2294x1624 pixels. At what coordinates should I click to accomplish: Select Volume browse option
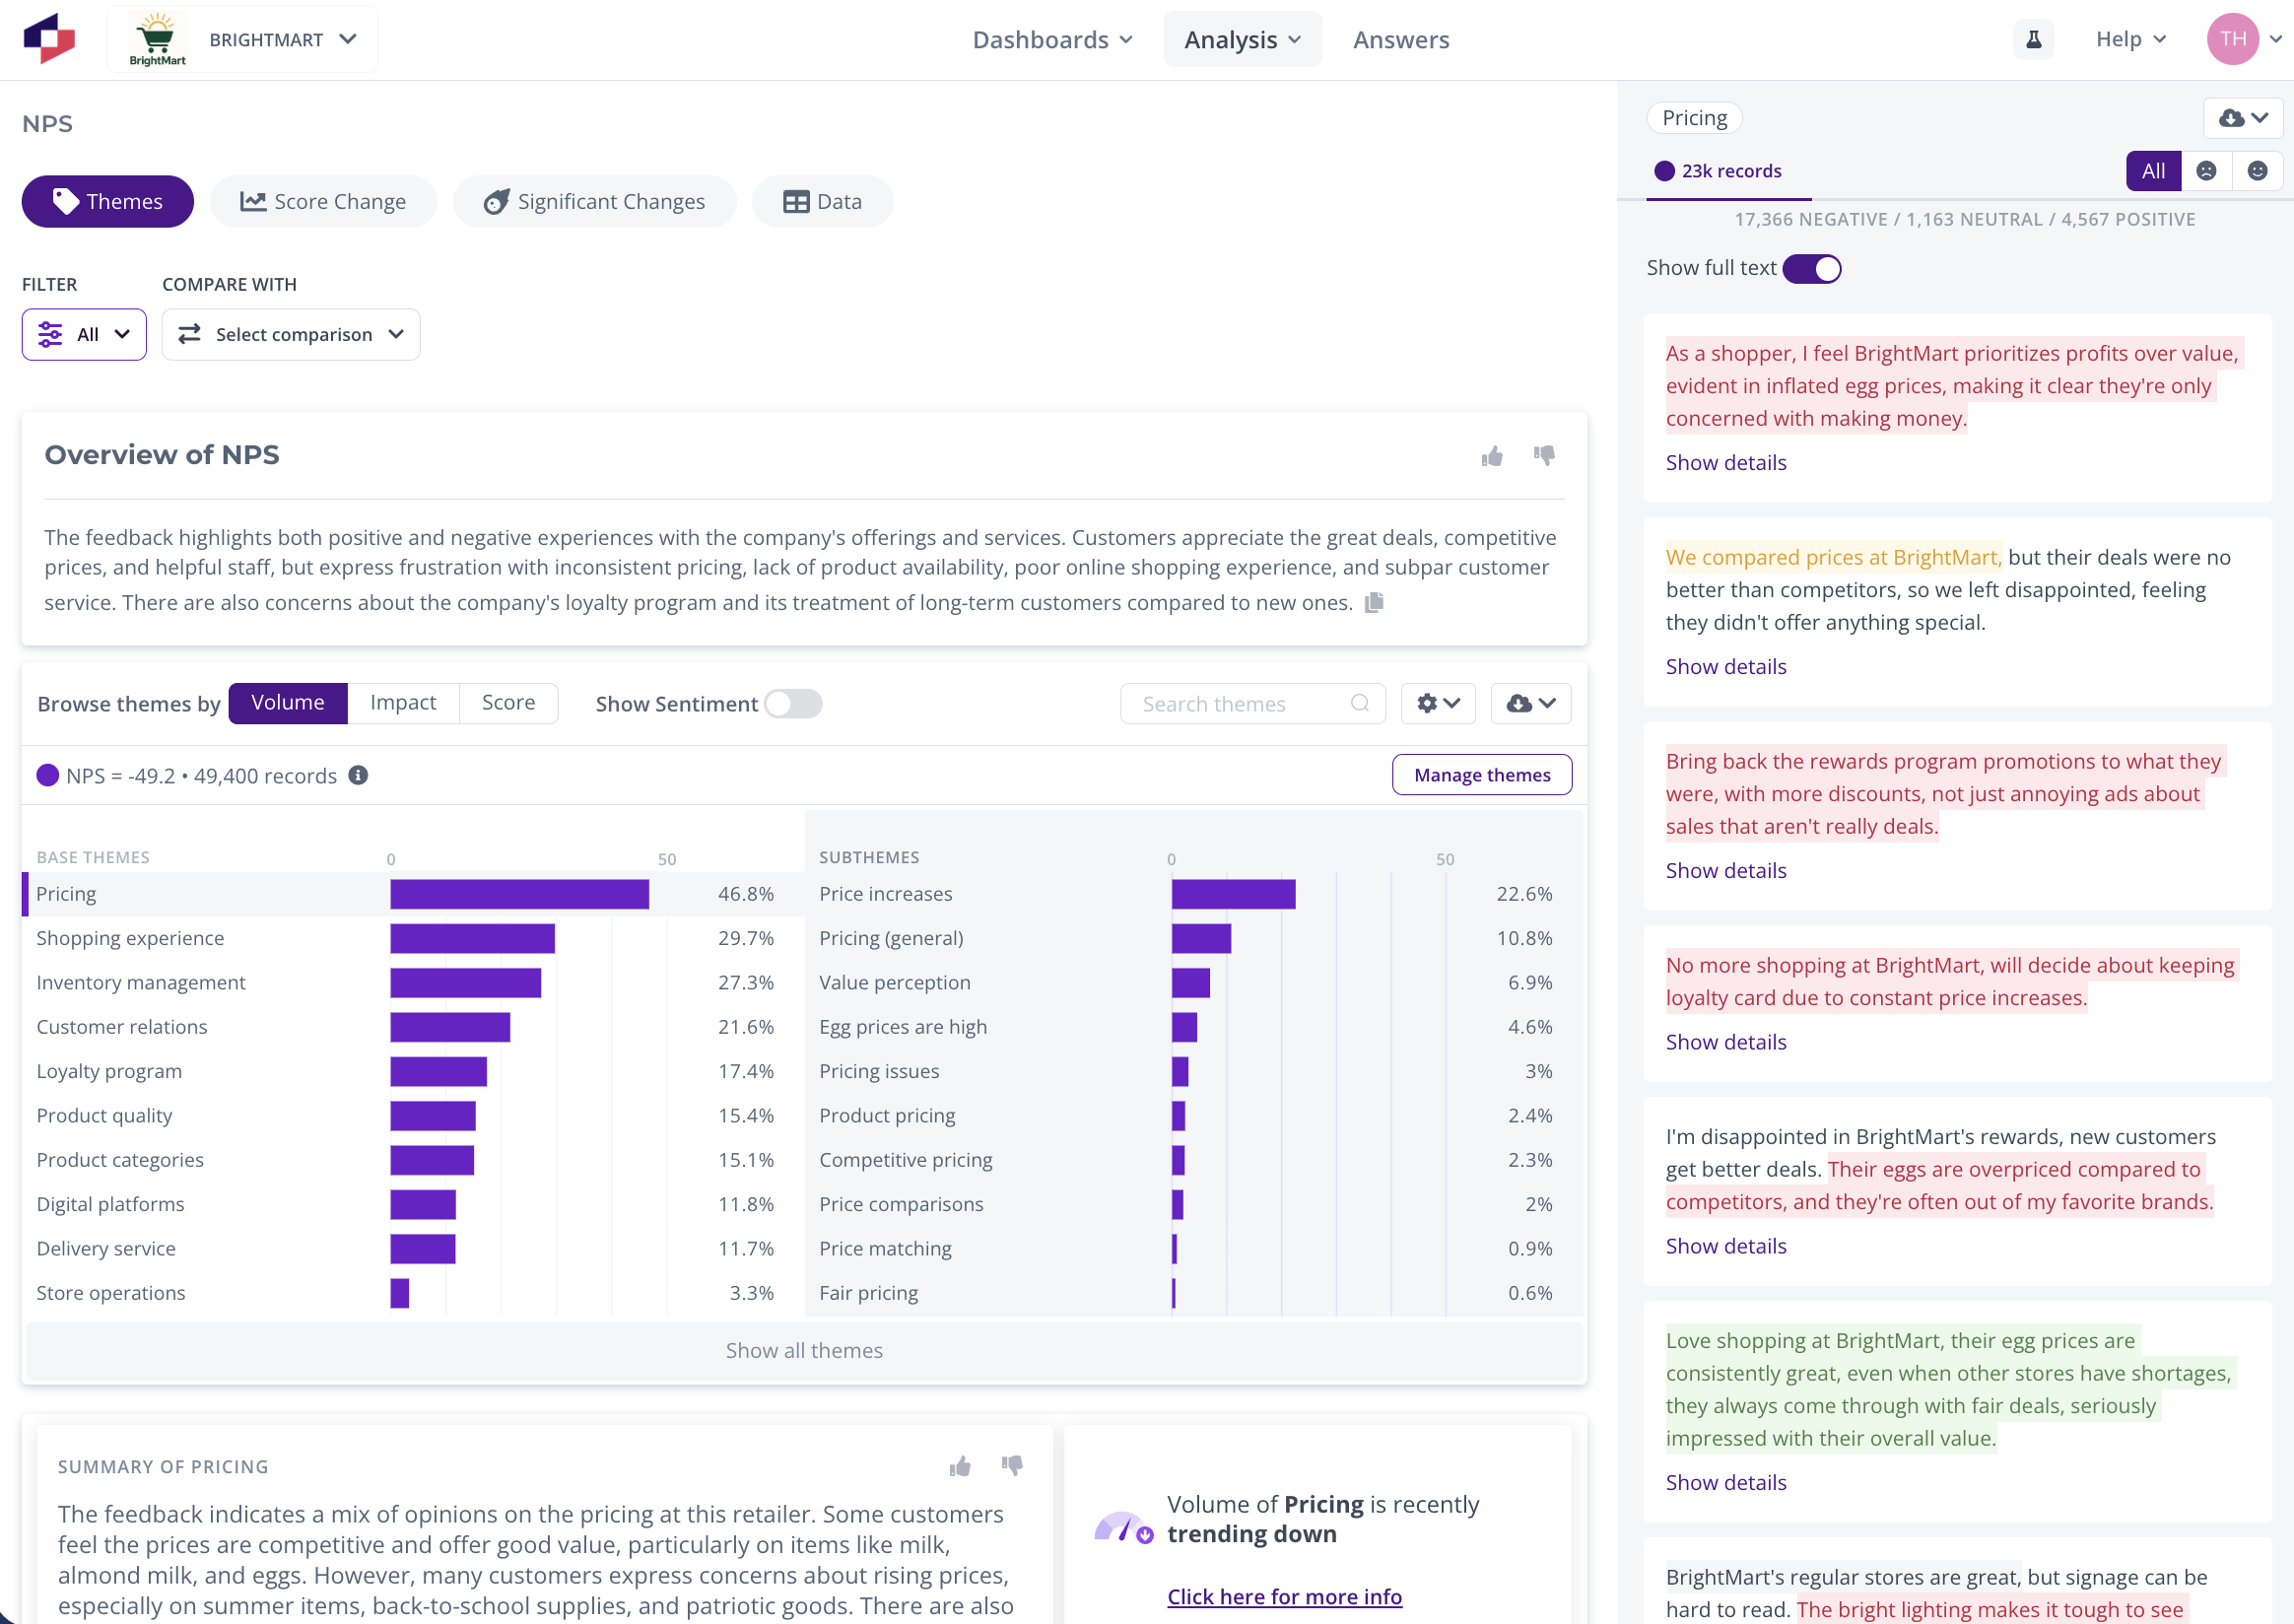(x=288, y=703)
